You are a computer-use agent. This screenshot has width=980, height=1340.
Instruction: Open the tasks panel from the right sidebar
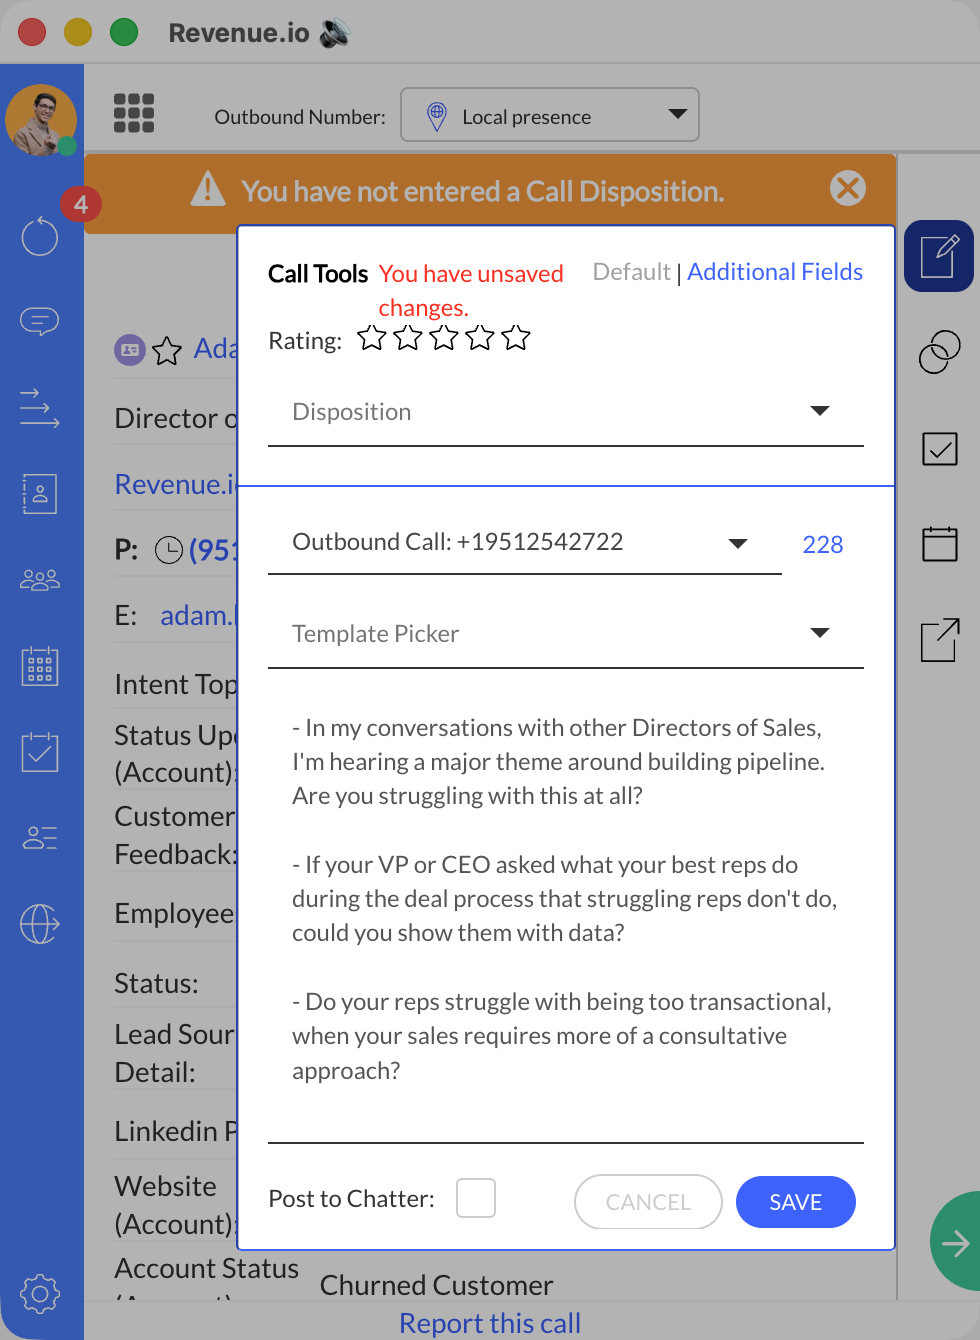[938, 449]
